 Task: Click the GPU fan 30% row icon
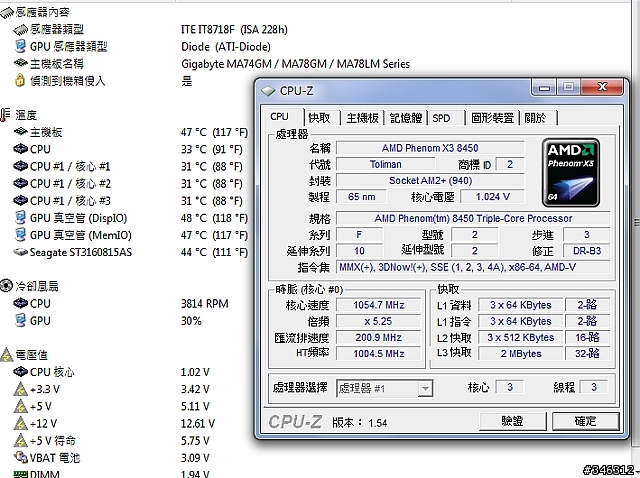(x=20, y=320)
